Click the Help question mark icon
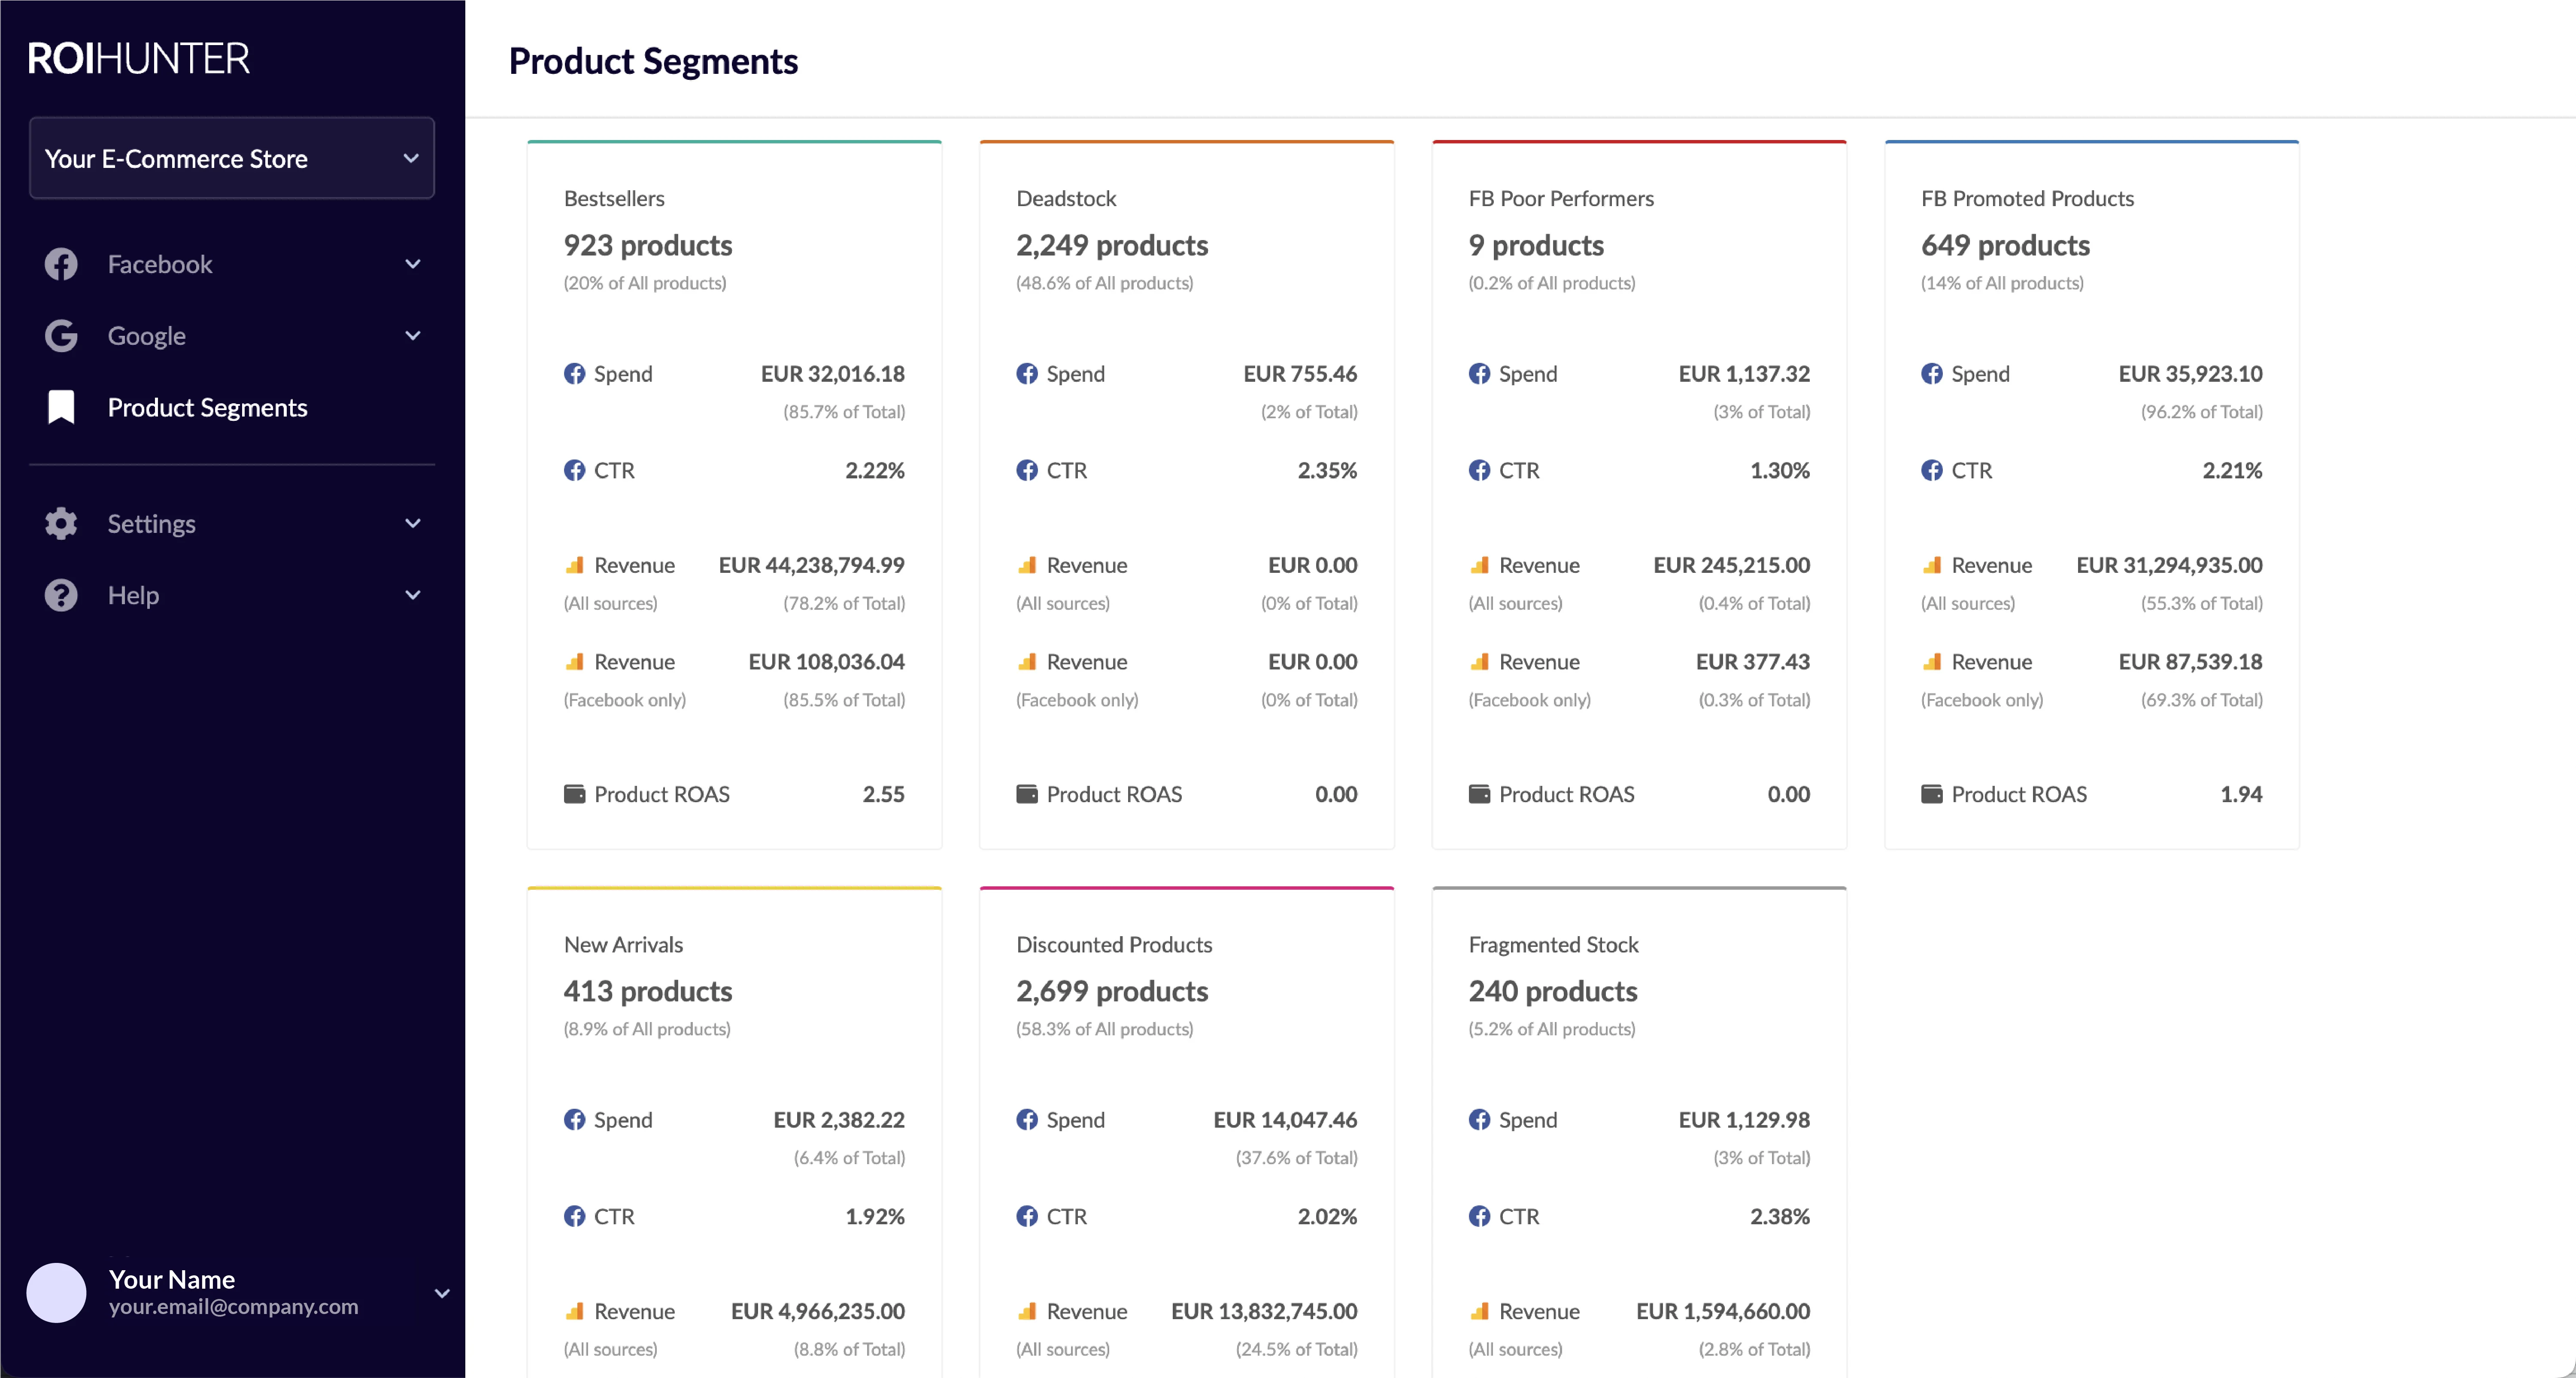The image size is (2576, 1378). [x=61, y=595]
